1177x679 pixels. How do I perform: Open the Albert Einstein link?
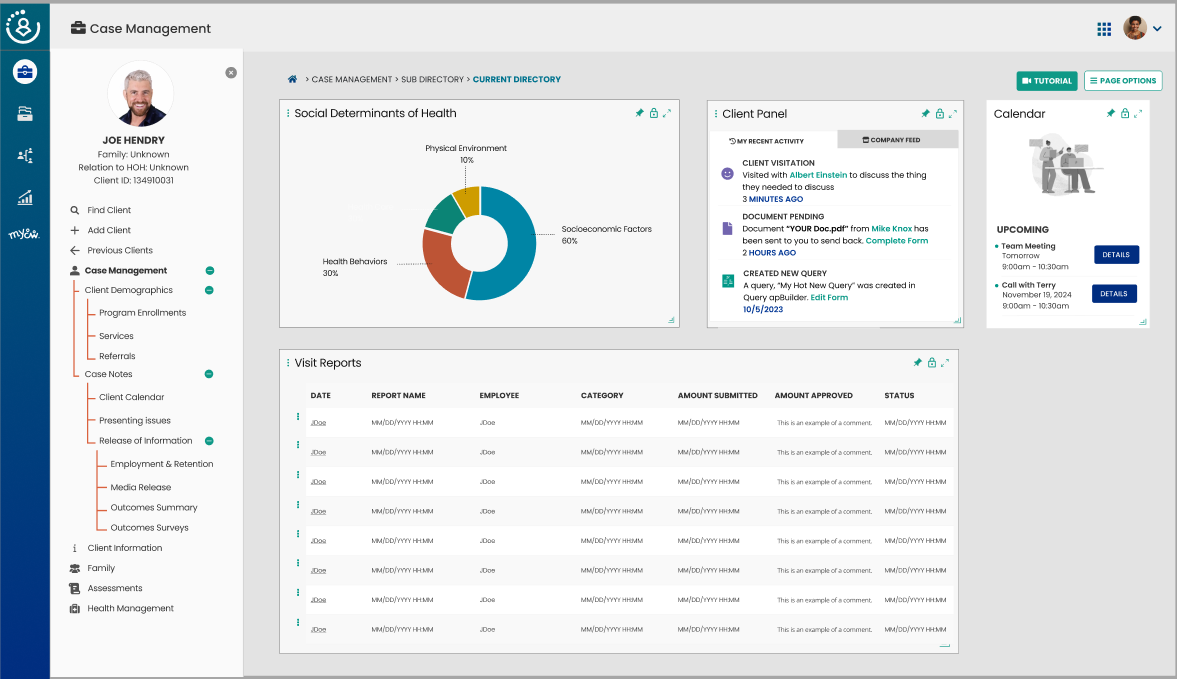(x=818, y=176)
